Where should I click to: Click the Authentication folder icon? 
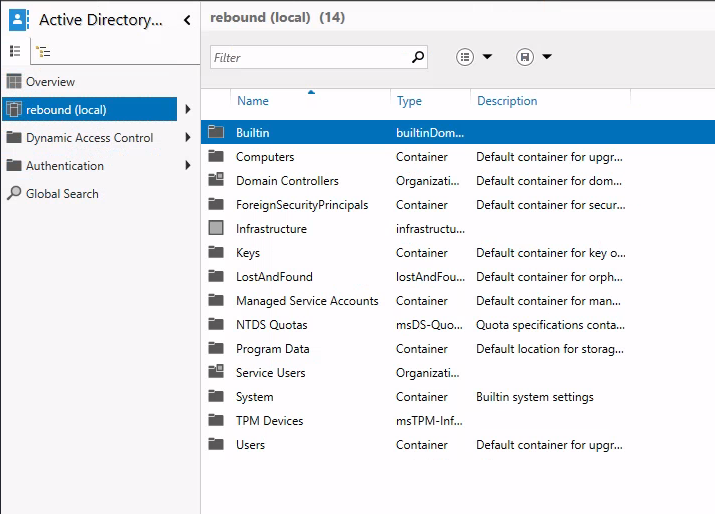[x=14, y=165]
